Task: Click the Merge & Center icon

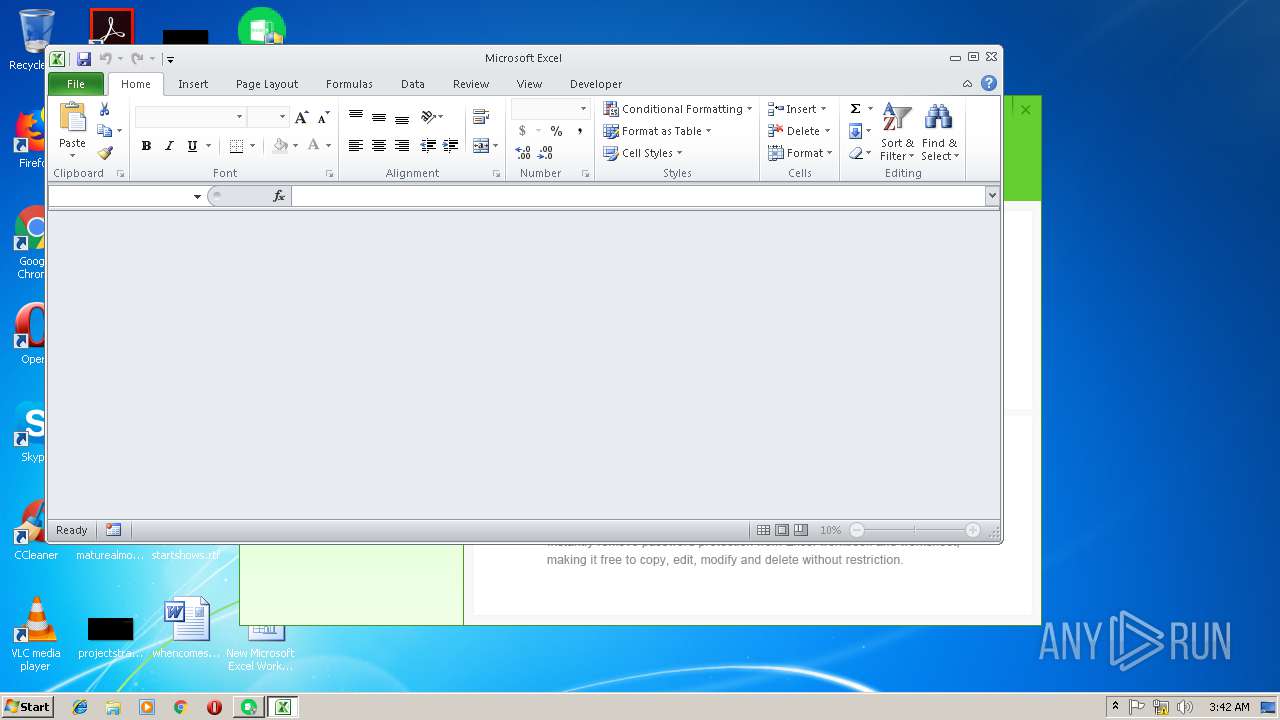Action: click(481, 146)
